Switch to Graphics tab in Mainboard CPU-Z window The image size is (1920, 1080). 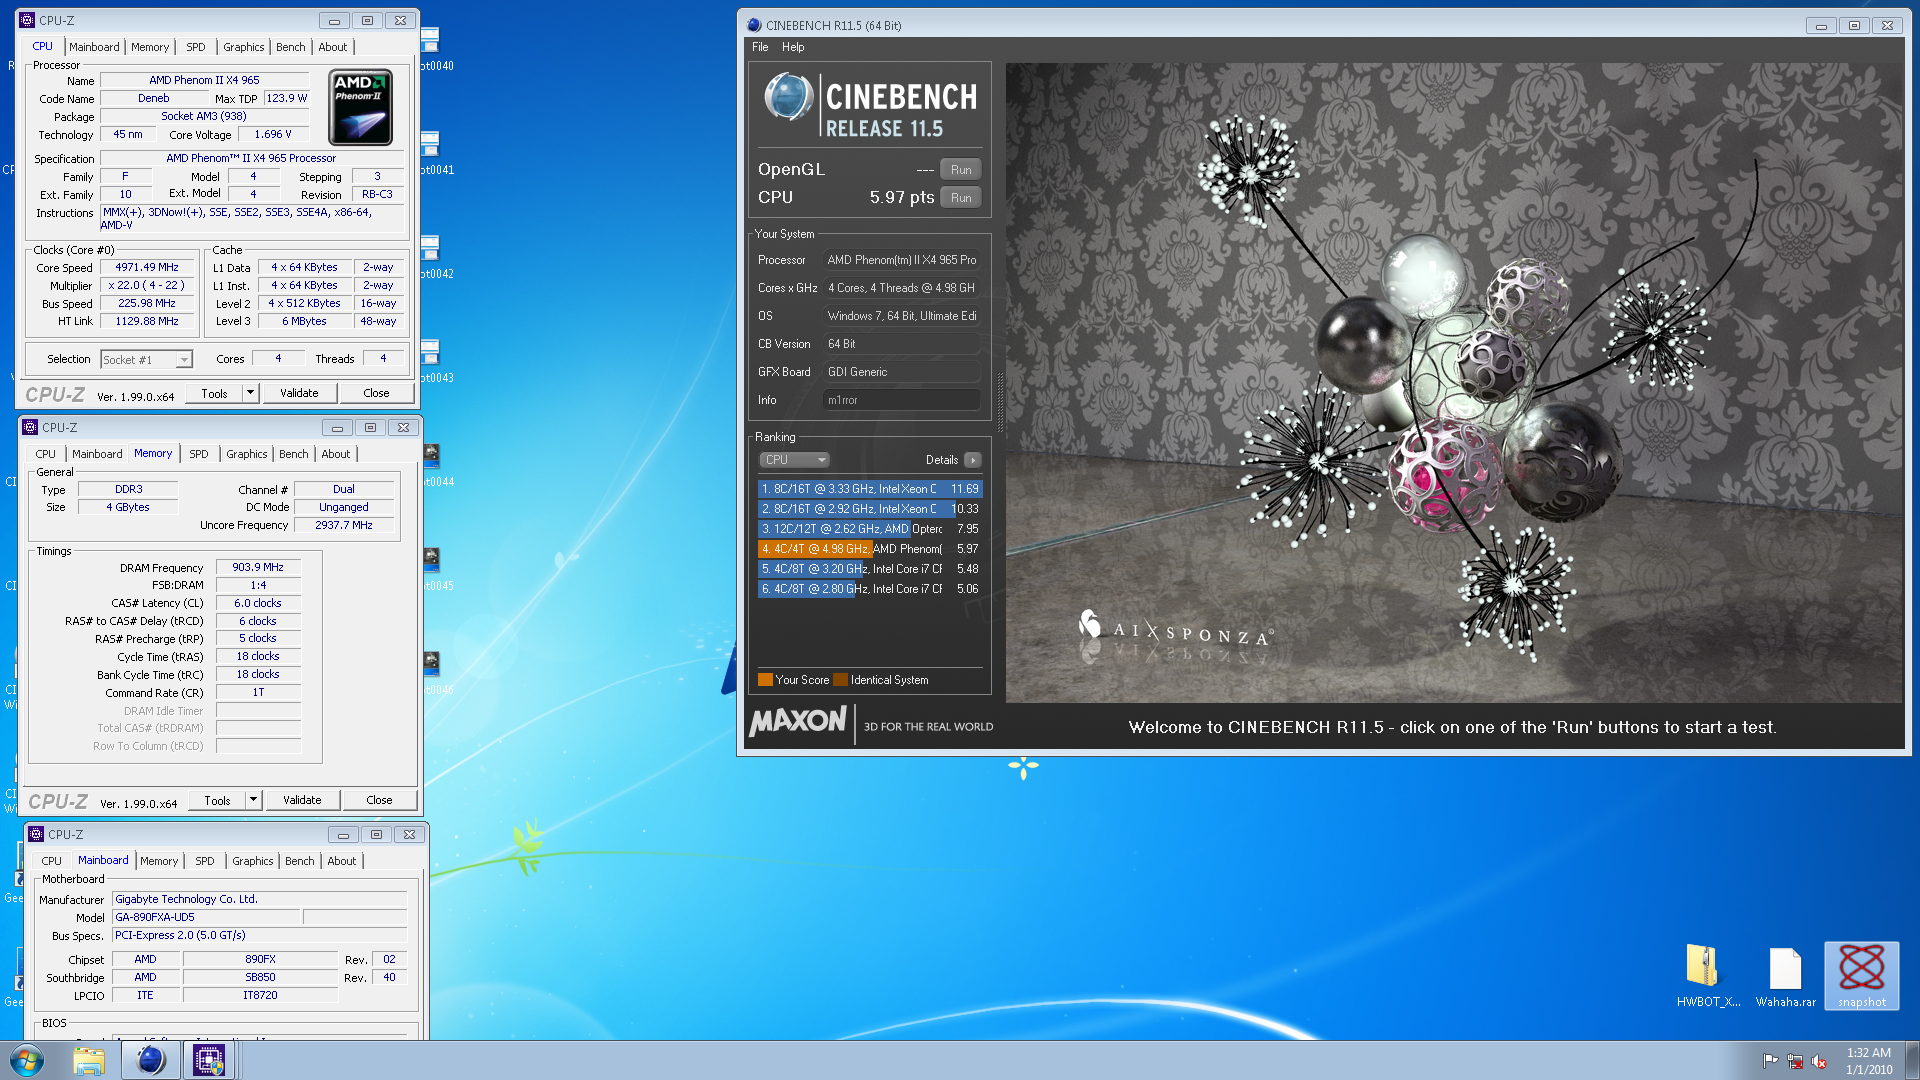click(x=253, y=861)
